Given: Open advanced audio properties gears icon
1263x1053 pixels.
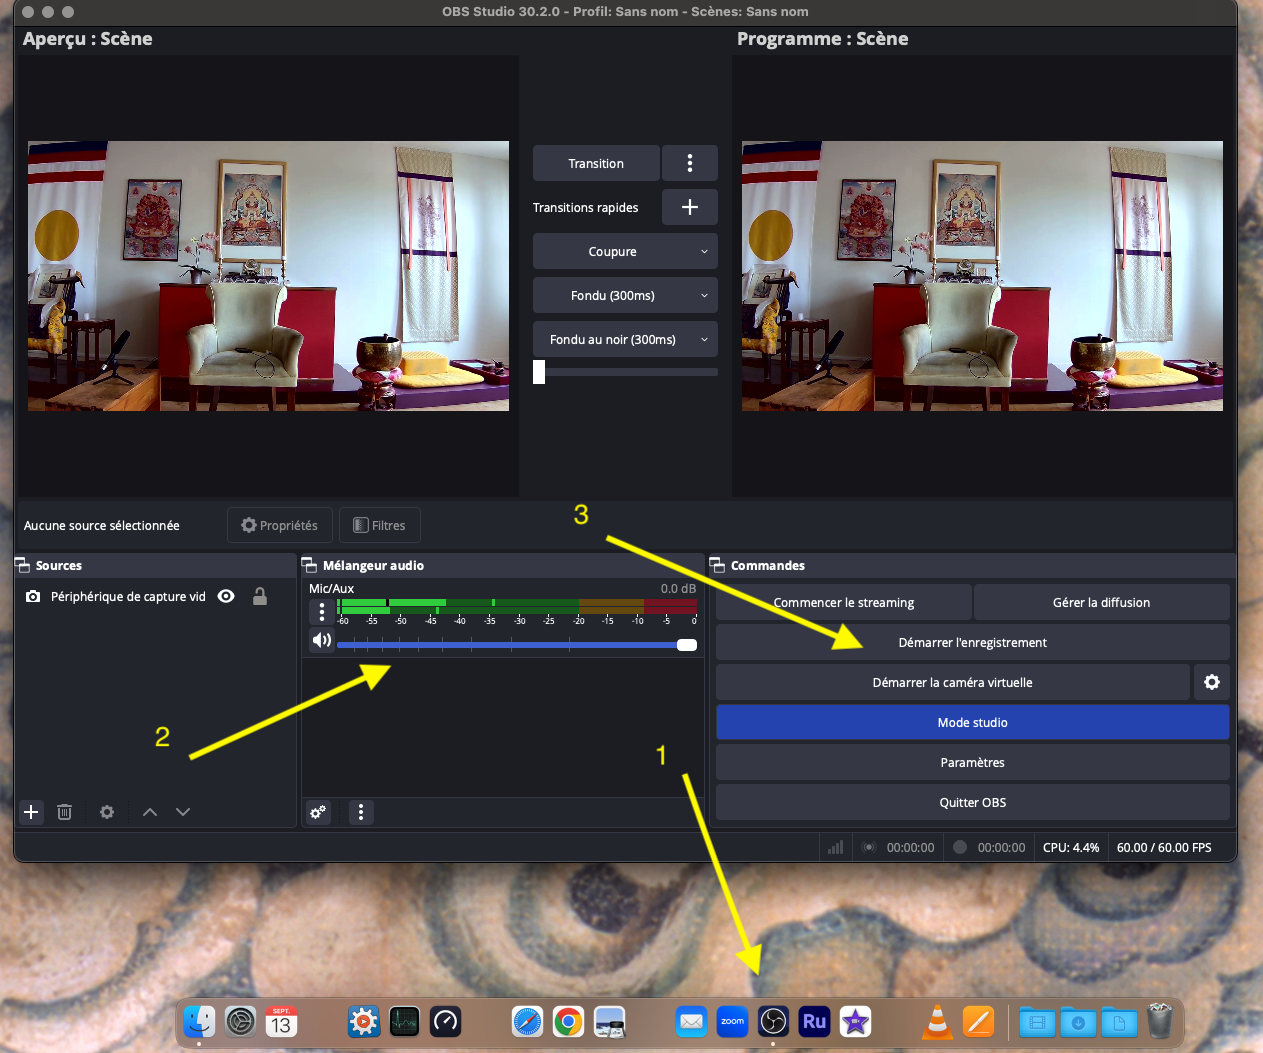Looking at the screenshot, I should click(x=318, y=812).
